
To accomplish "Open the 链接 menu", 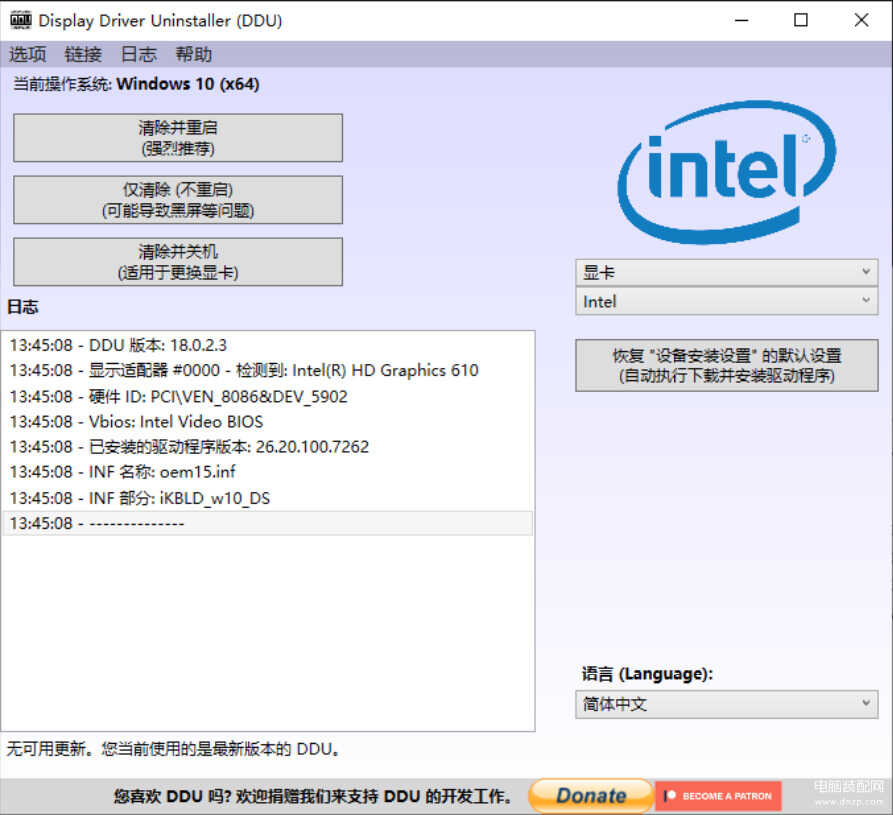I will (83, 55).
